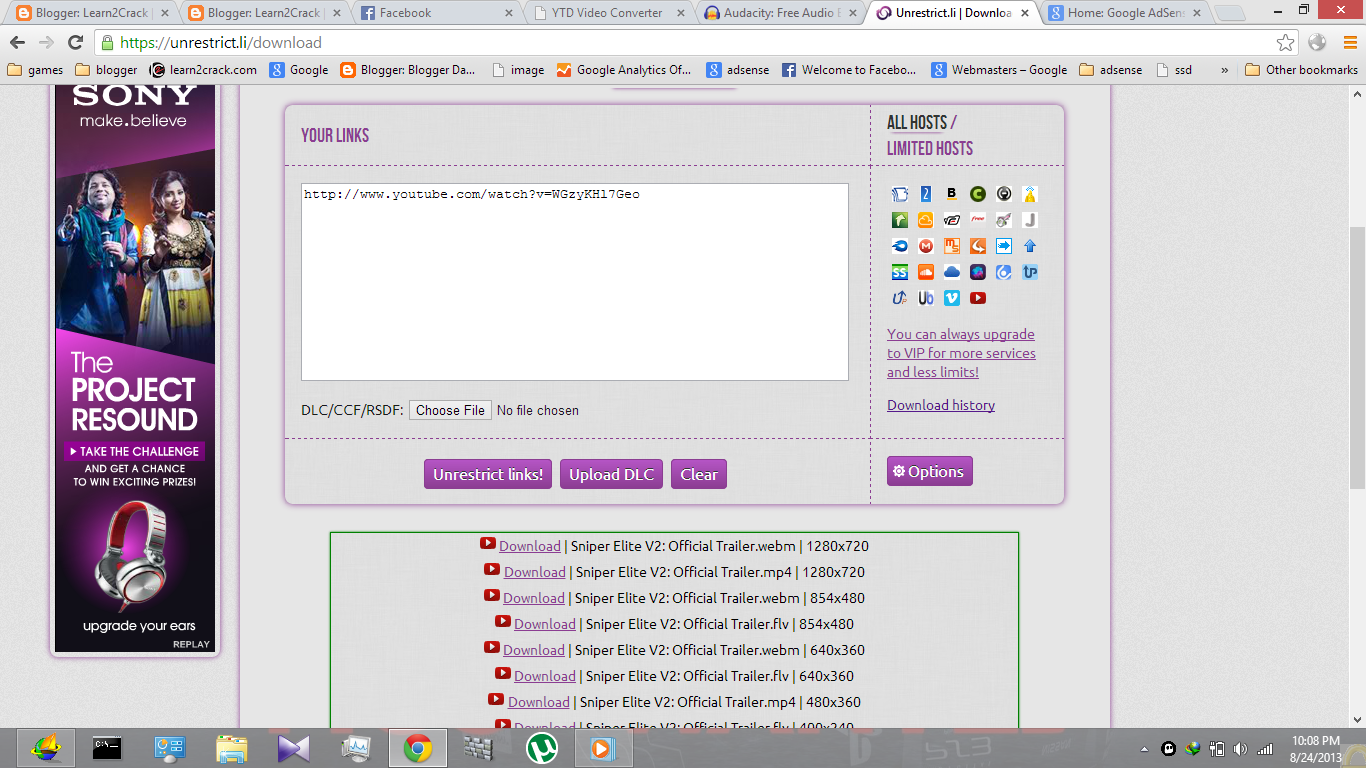Click the Upload DLC button

pyautogui.click(x=611, y=474)
